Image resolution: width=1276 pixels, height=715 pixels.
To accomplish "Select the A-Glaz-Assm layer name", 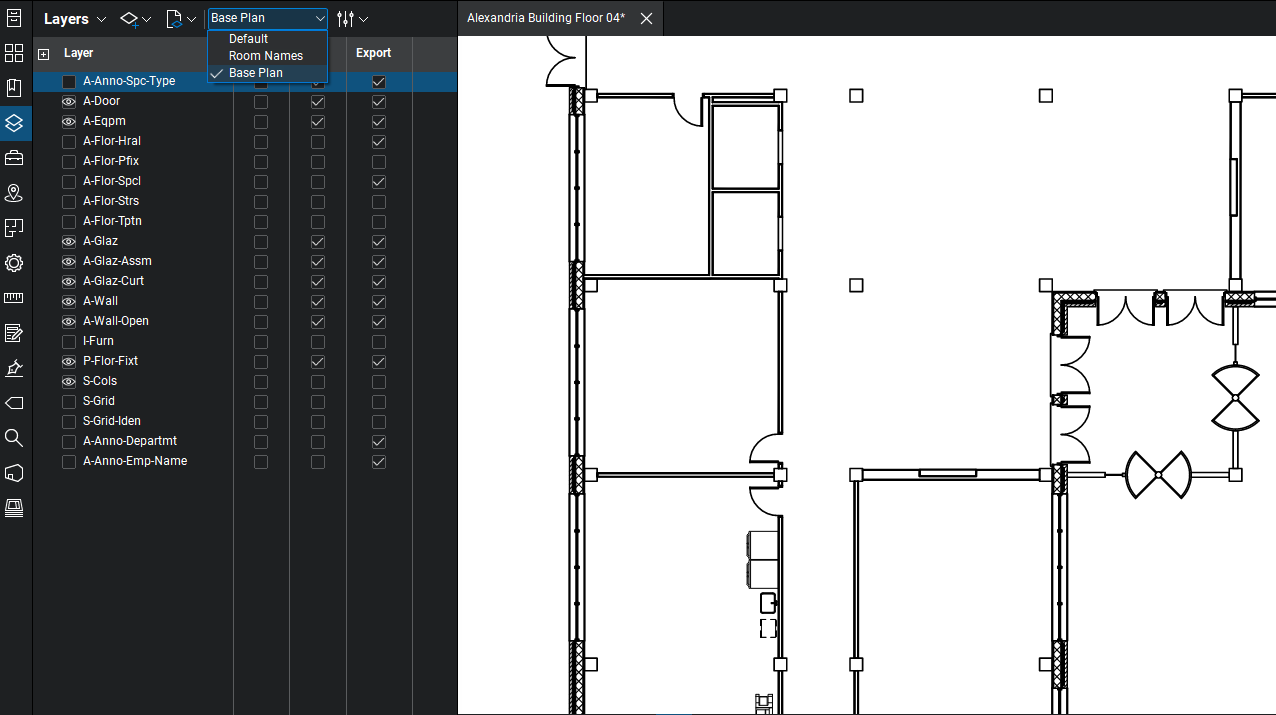I will pos(117,261).
